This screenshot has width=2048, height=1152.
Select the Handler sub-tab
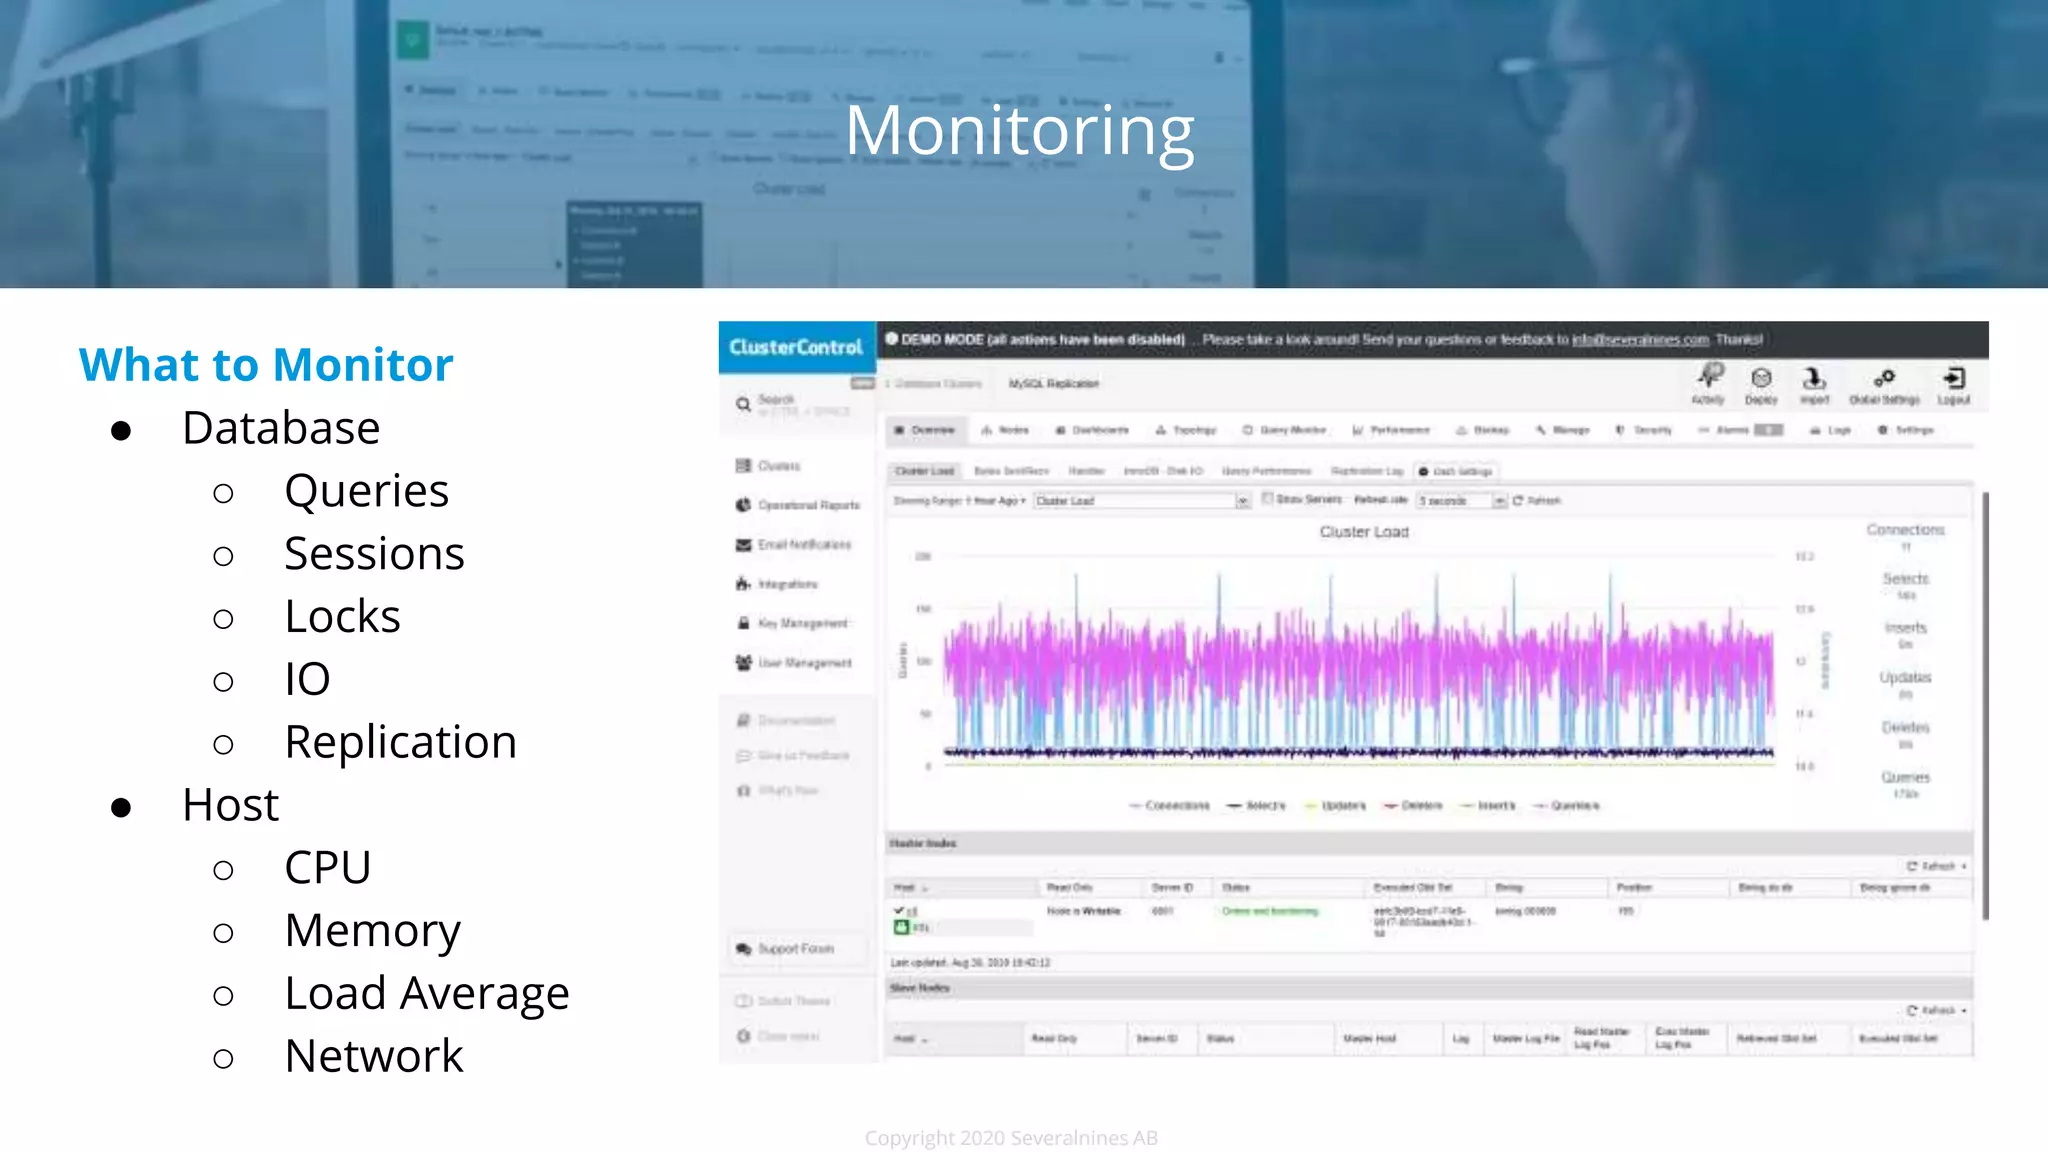(x=1086, y=471)
